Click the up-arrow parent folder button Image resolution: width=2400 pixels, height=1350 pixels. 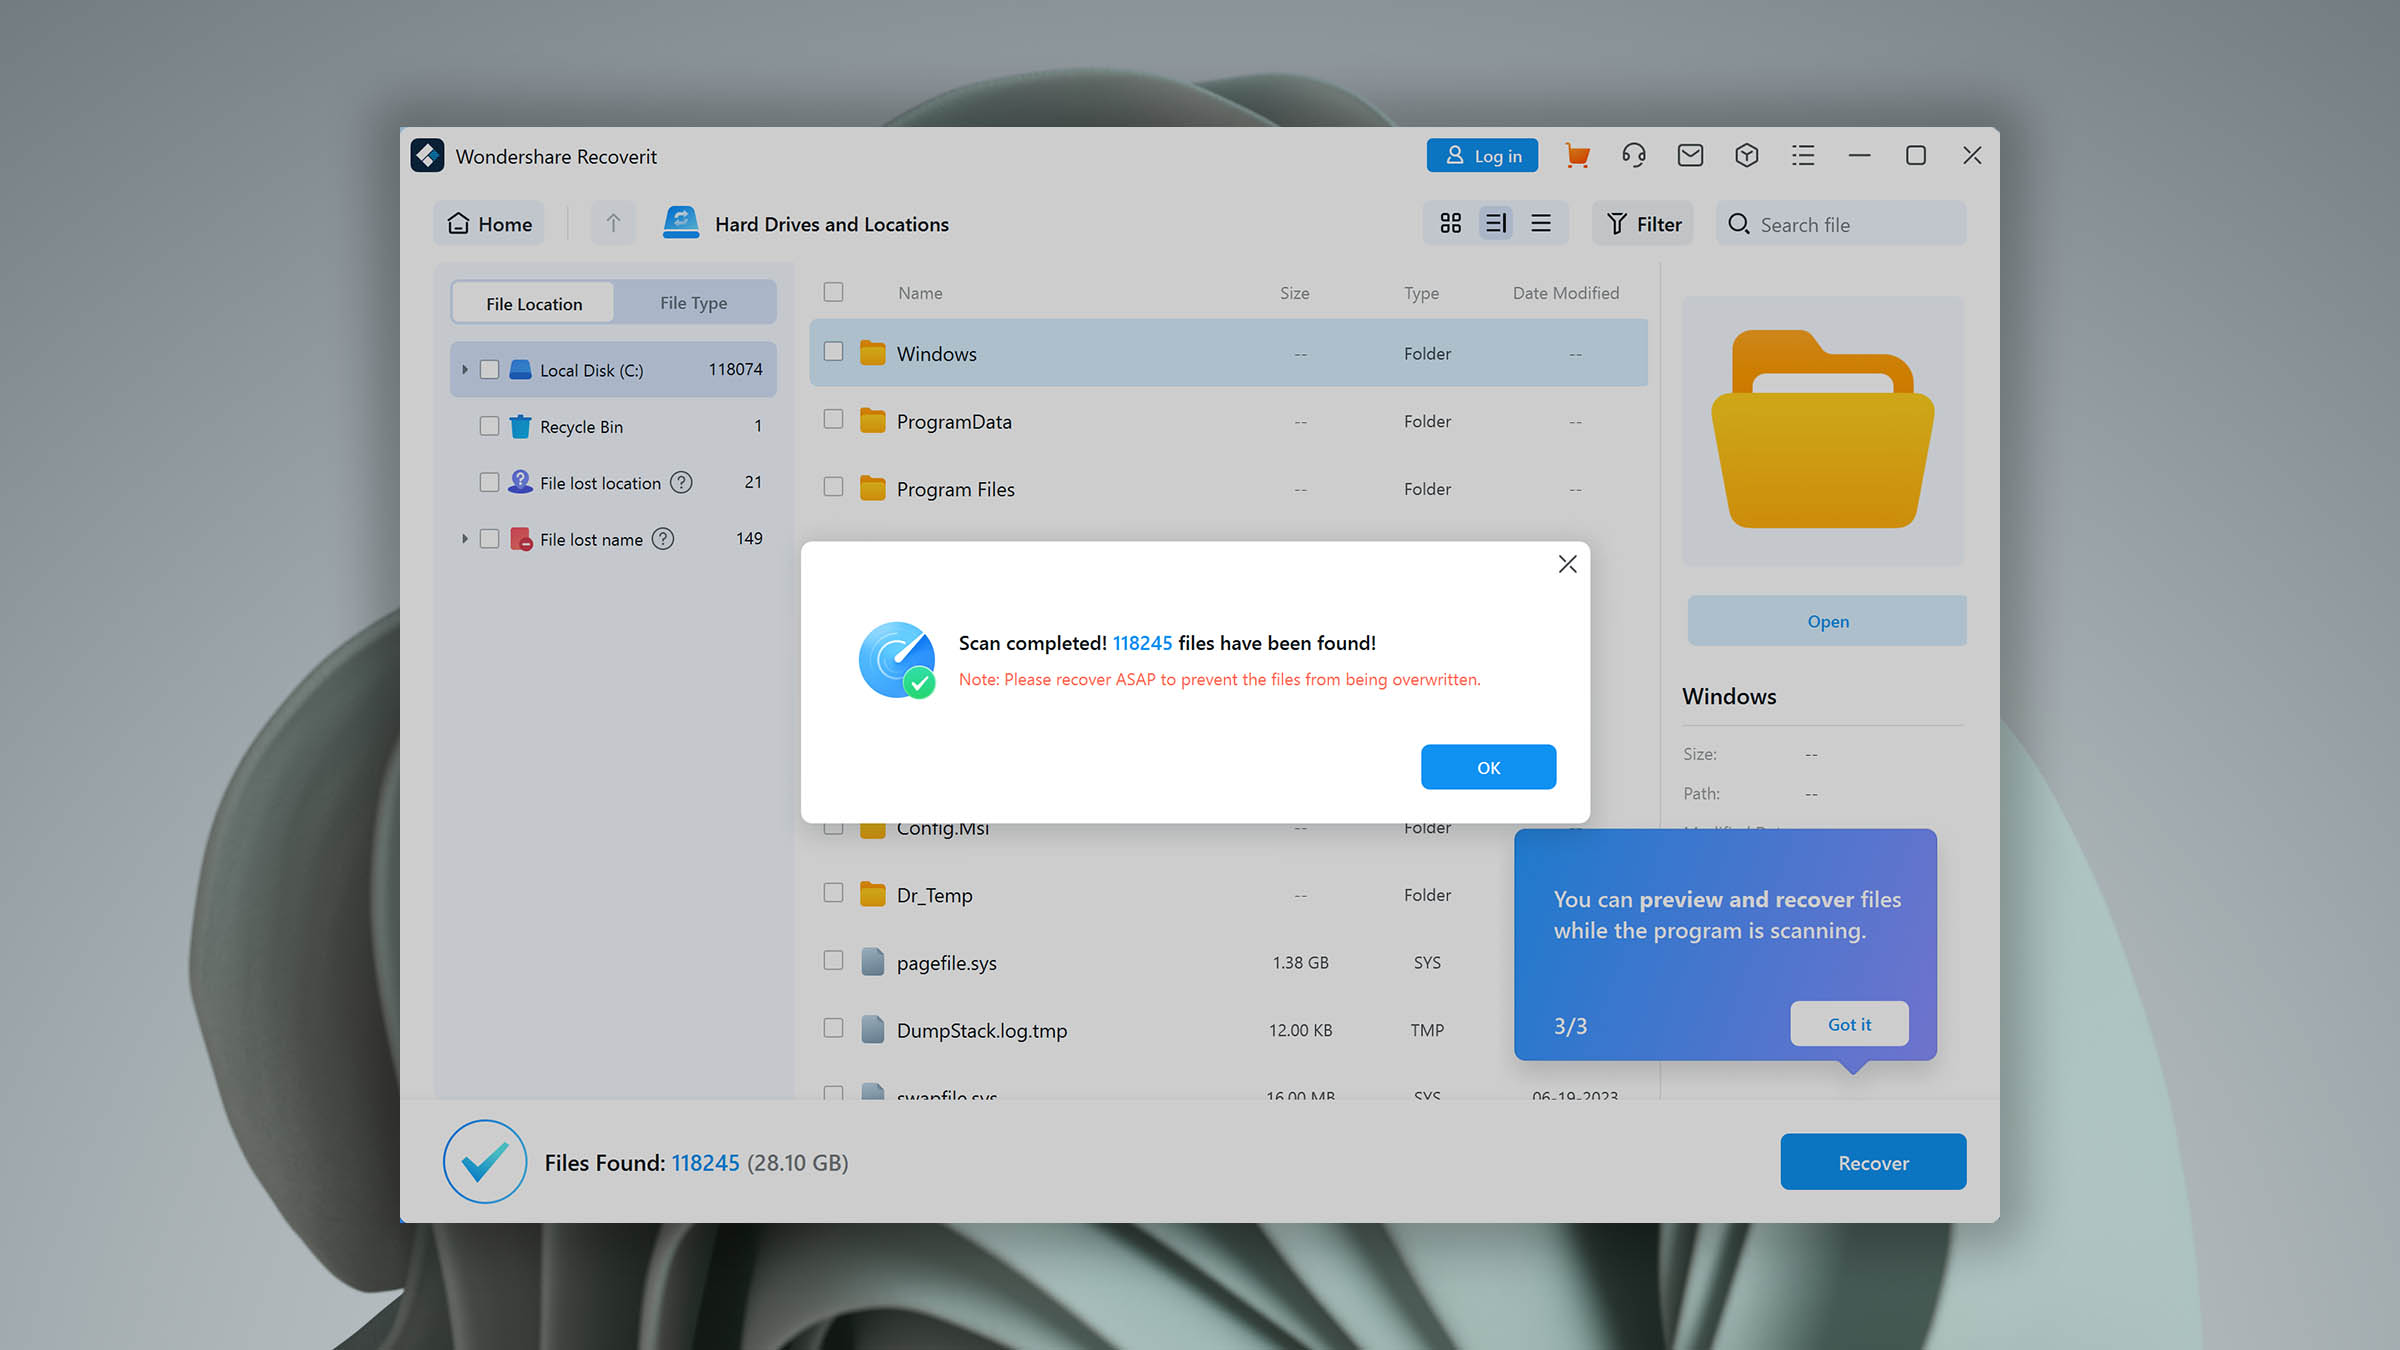[613, 223]
